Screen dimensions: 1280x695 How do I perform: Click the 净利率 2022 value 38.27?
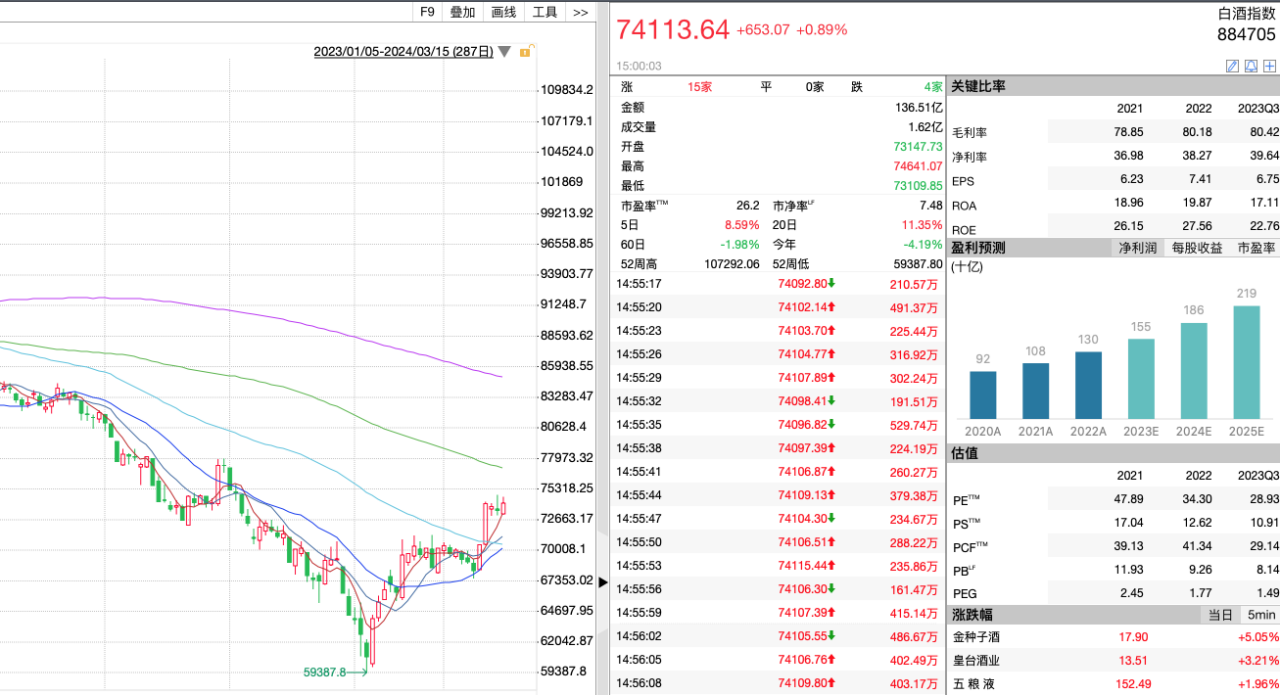point(1197,155)
